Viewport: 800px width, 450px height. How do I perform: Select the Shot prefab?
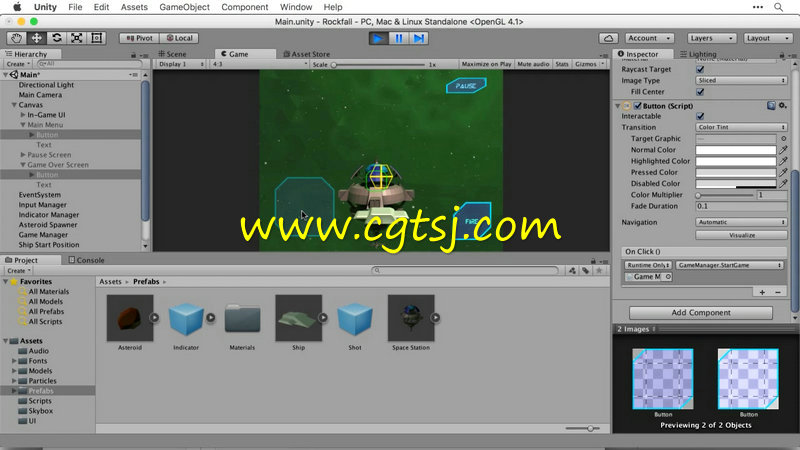[x=355, y=318]
